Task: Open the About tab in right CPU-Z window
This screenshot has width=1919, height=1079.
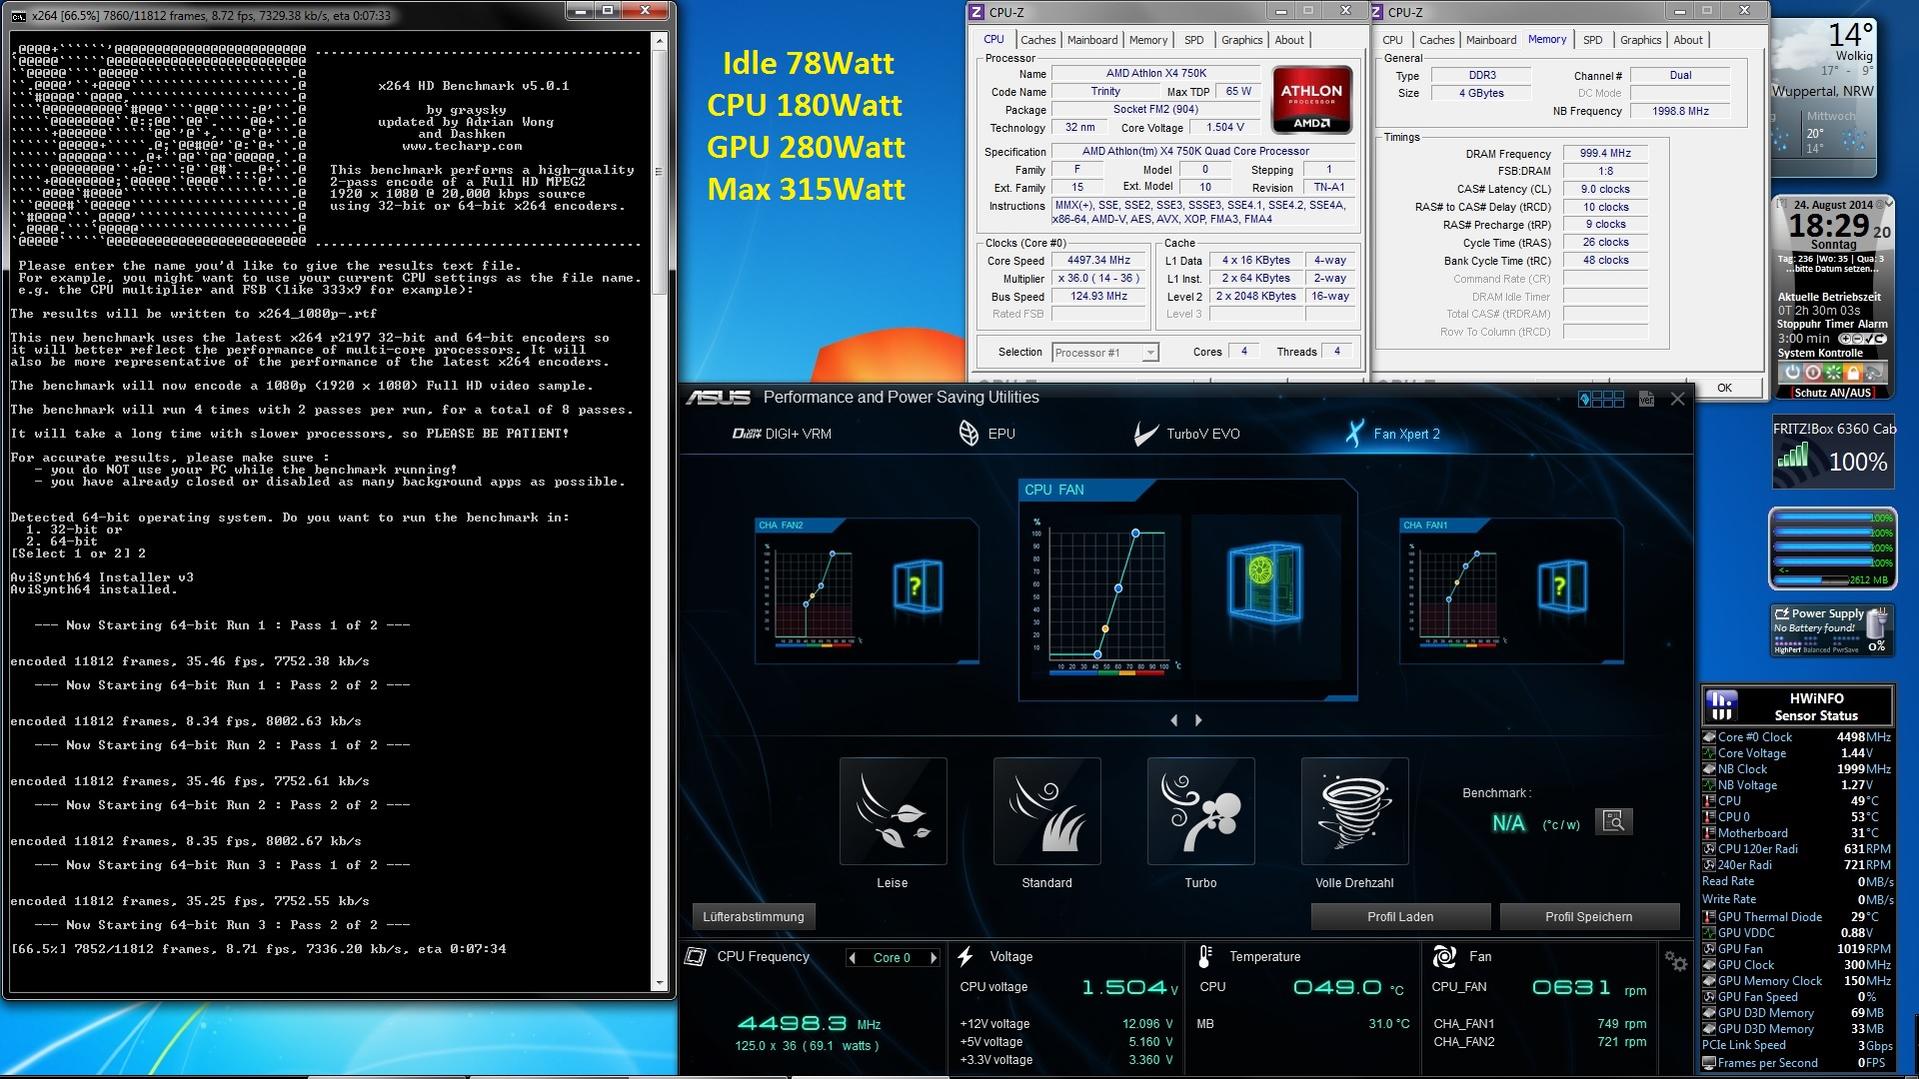Action: [x=1688, y=40]
